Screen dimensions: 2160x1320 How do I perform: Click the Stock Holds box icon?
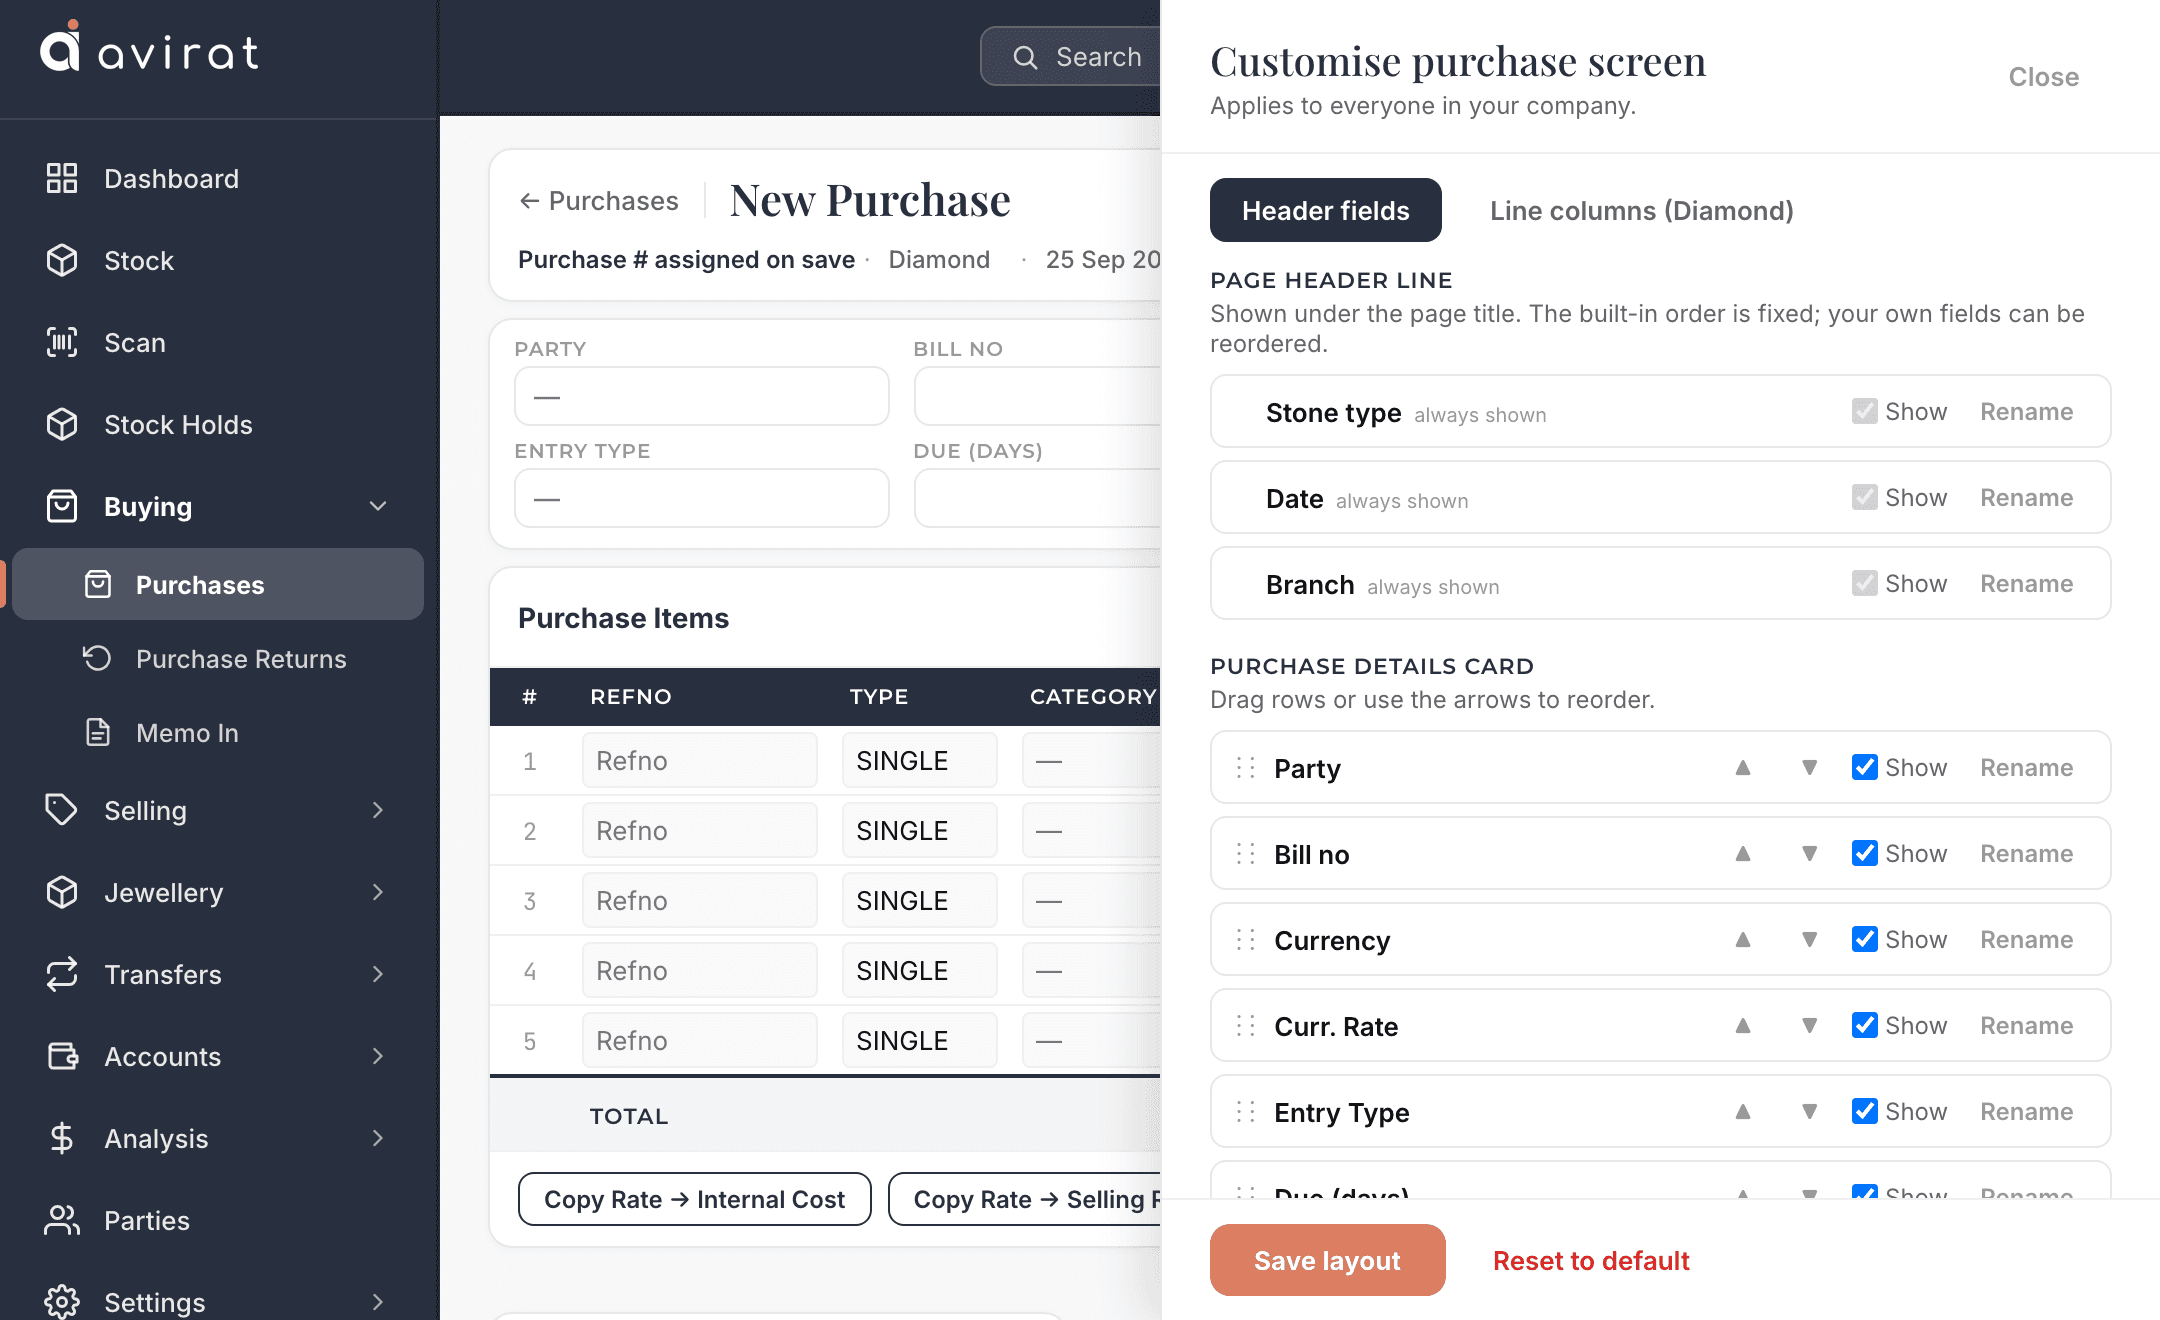coord(62,425)
